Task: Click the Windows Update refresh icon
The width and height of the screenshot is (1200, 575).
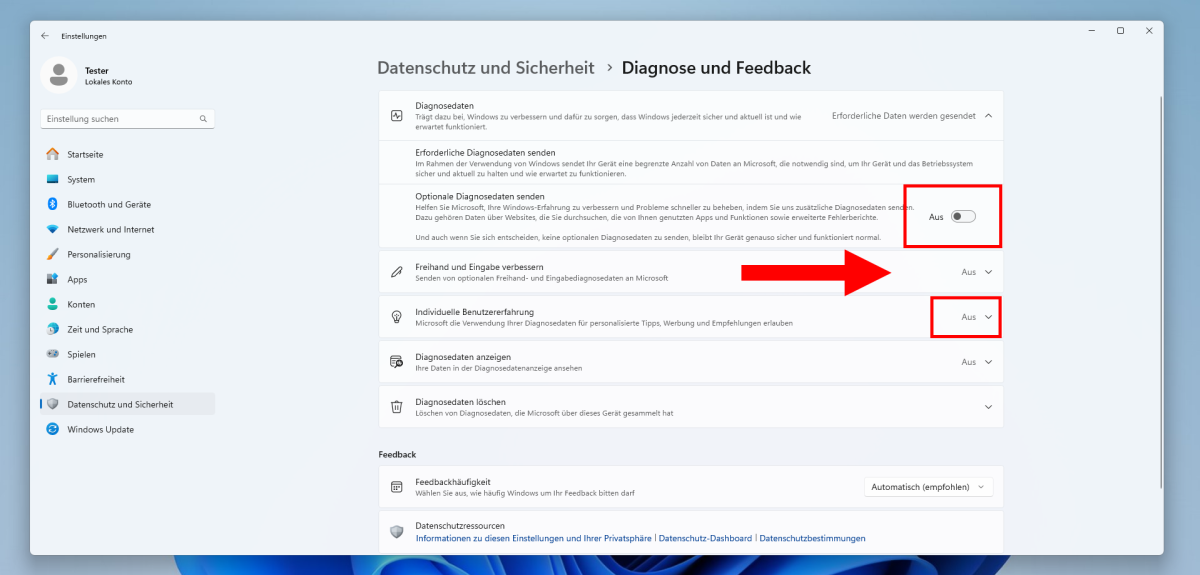Action: pos(53,429)
